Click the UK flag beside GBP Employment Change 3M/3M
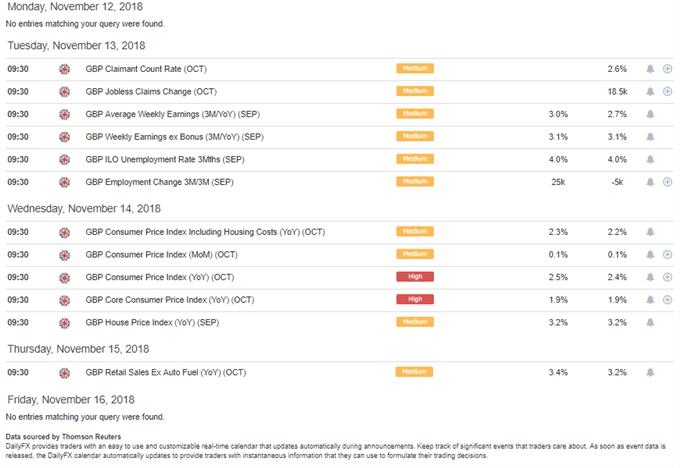Screen dimensions: 680x468 65,182
